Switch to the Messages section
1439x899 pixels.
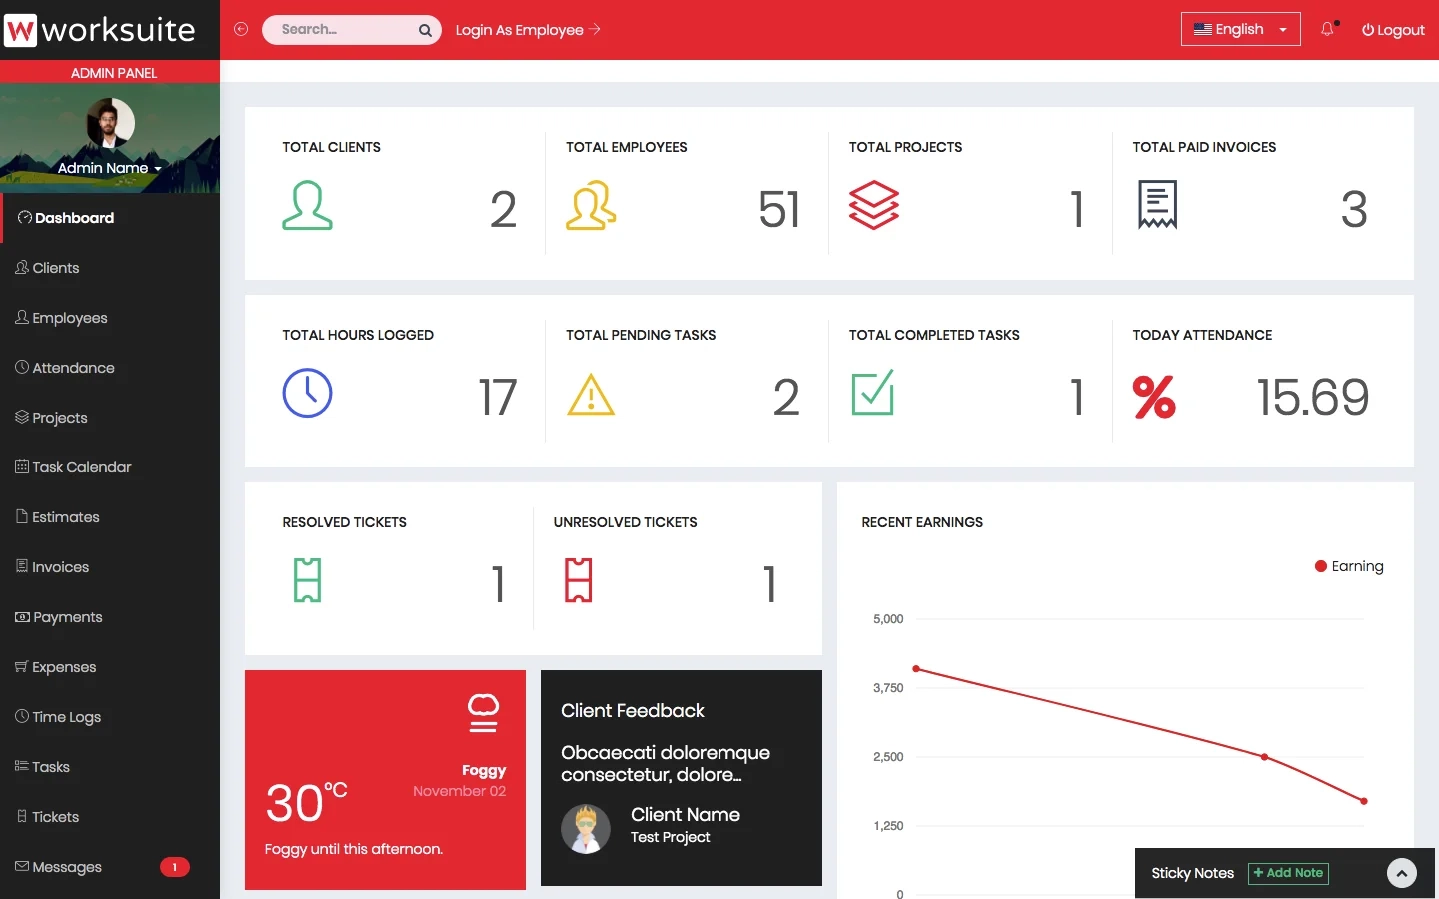point(65,866)
